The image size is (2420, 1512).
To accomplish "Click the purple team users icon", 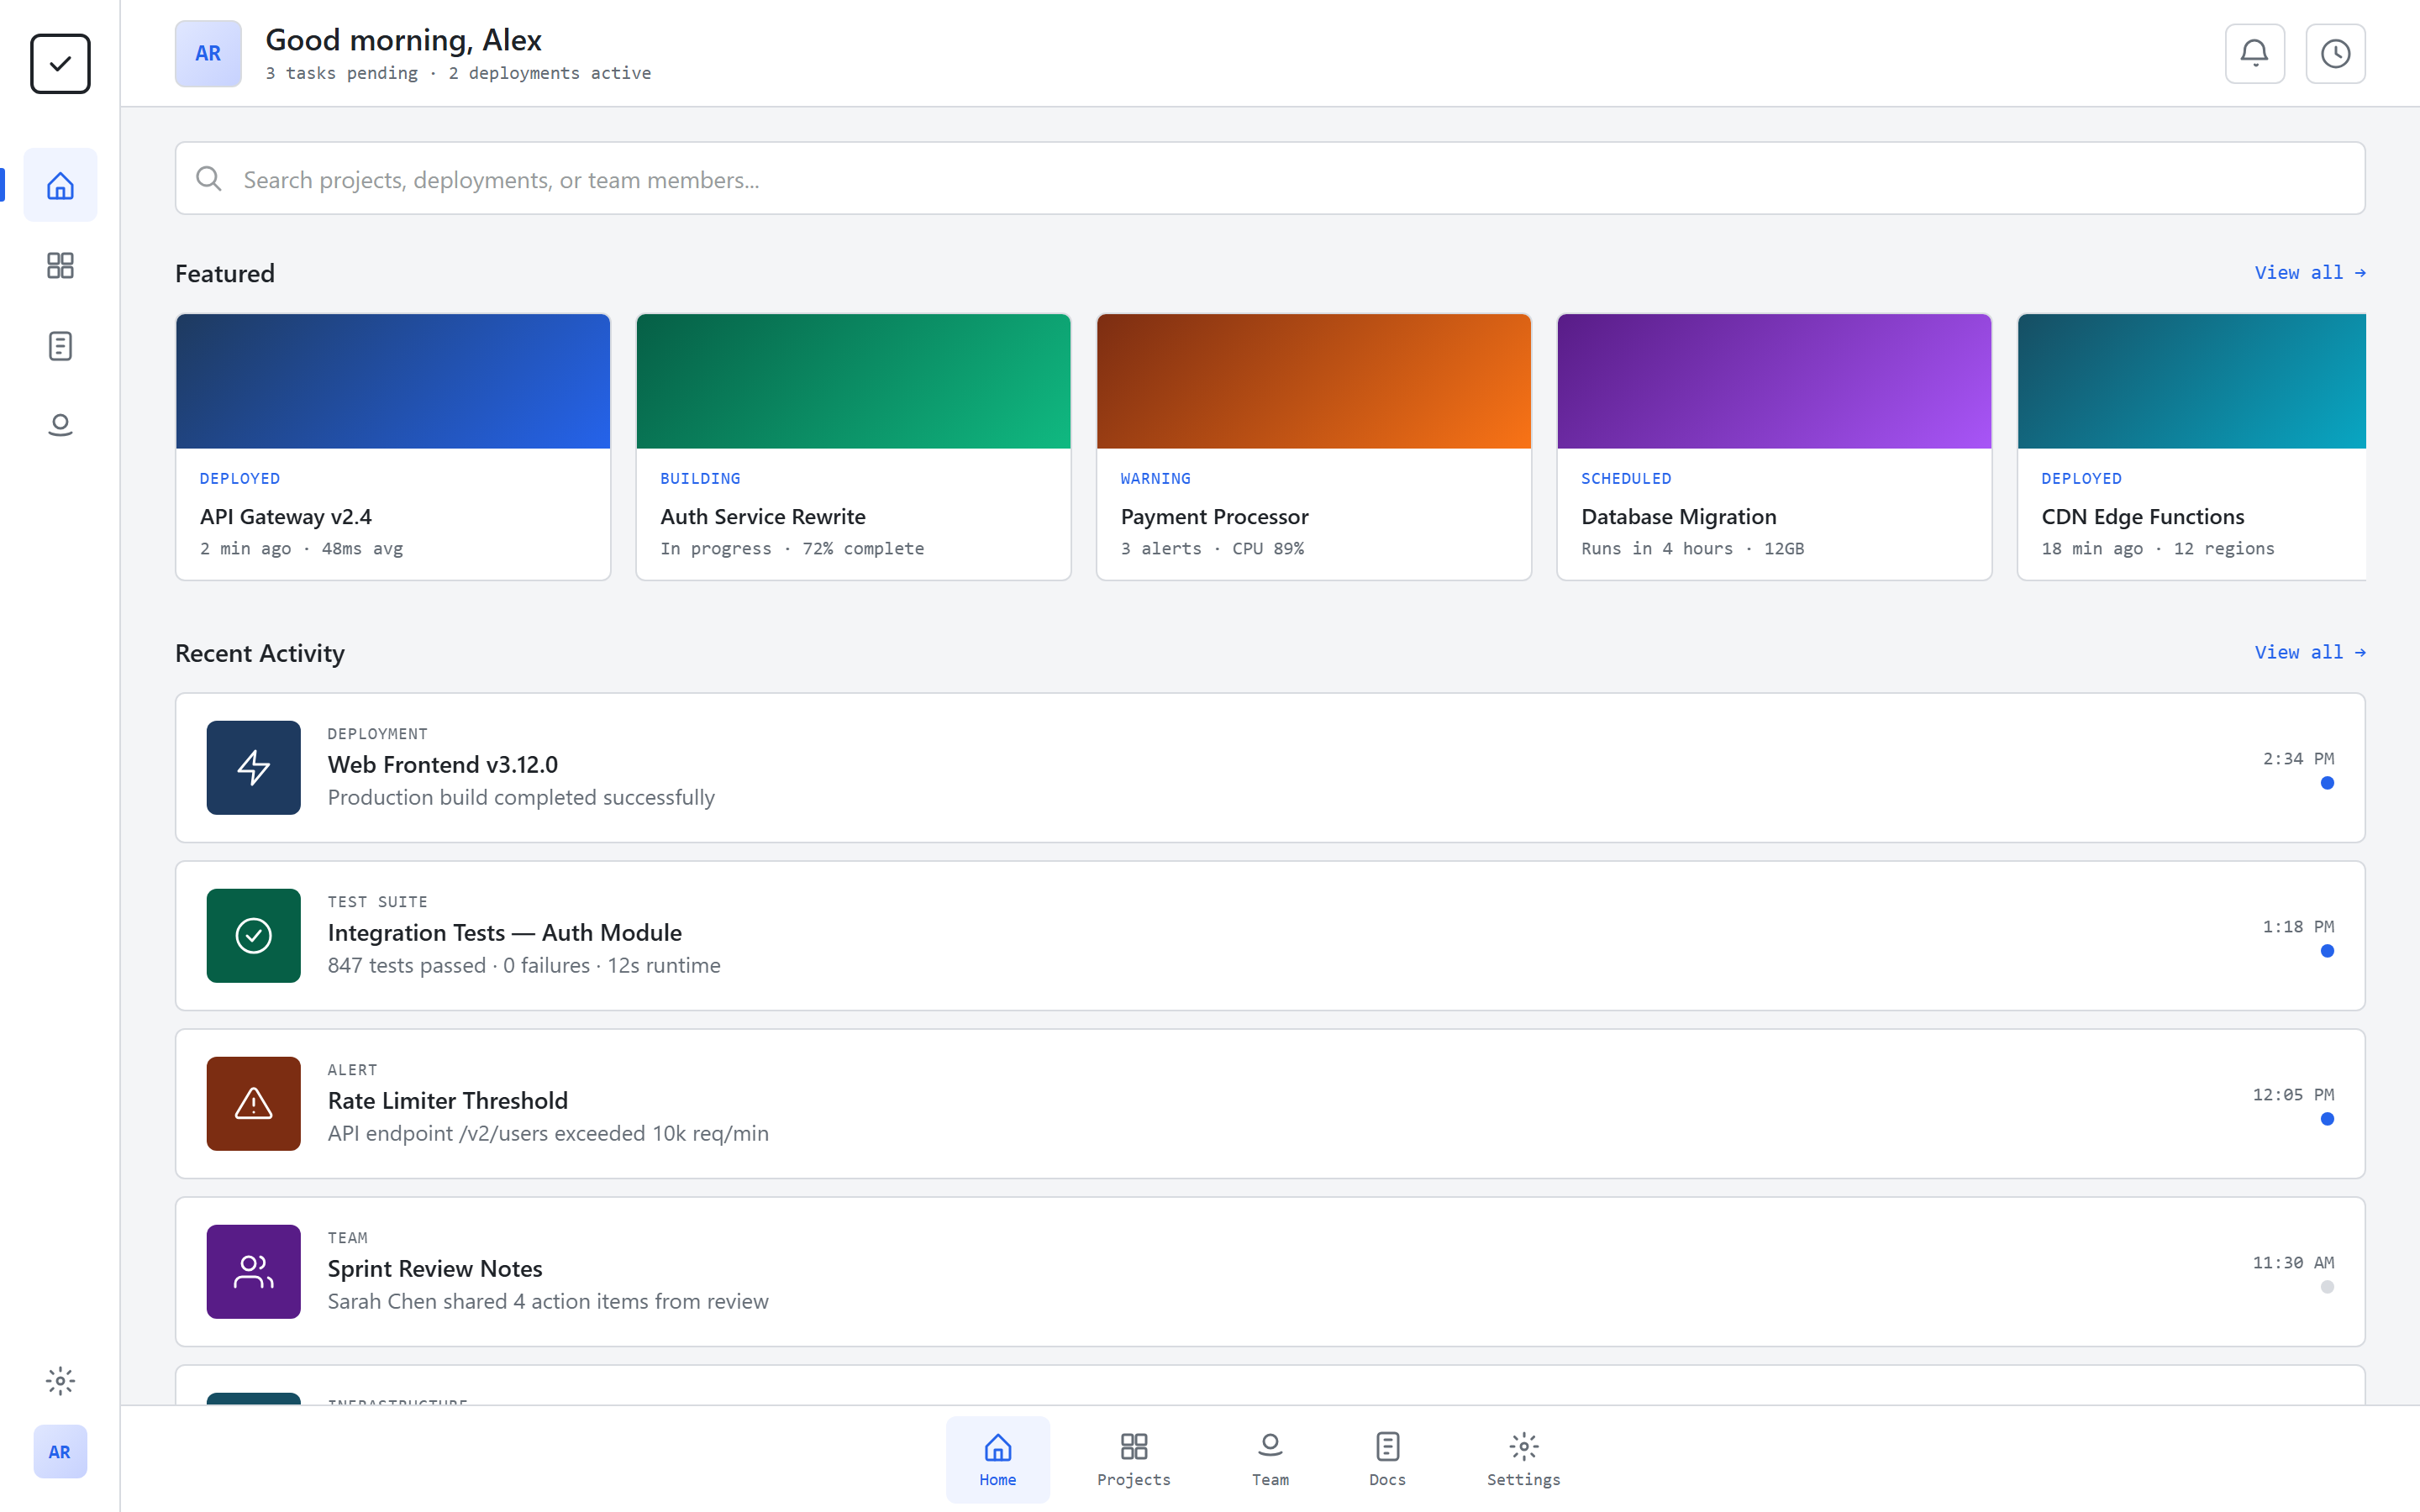I will click(x=253, y=1271).
